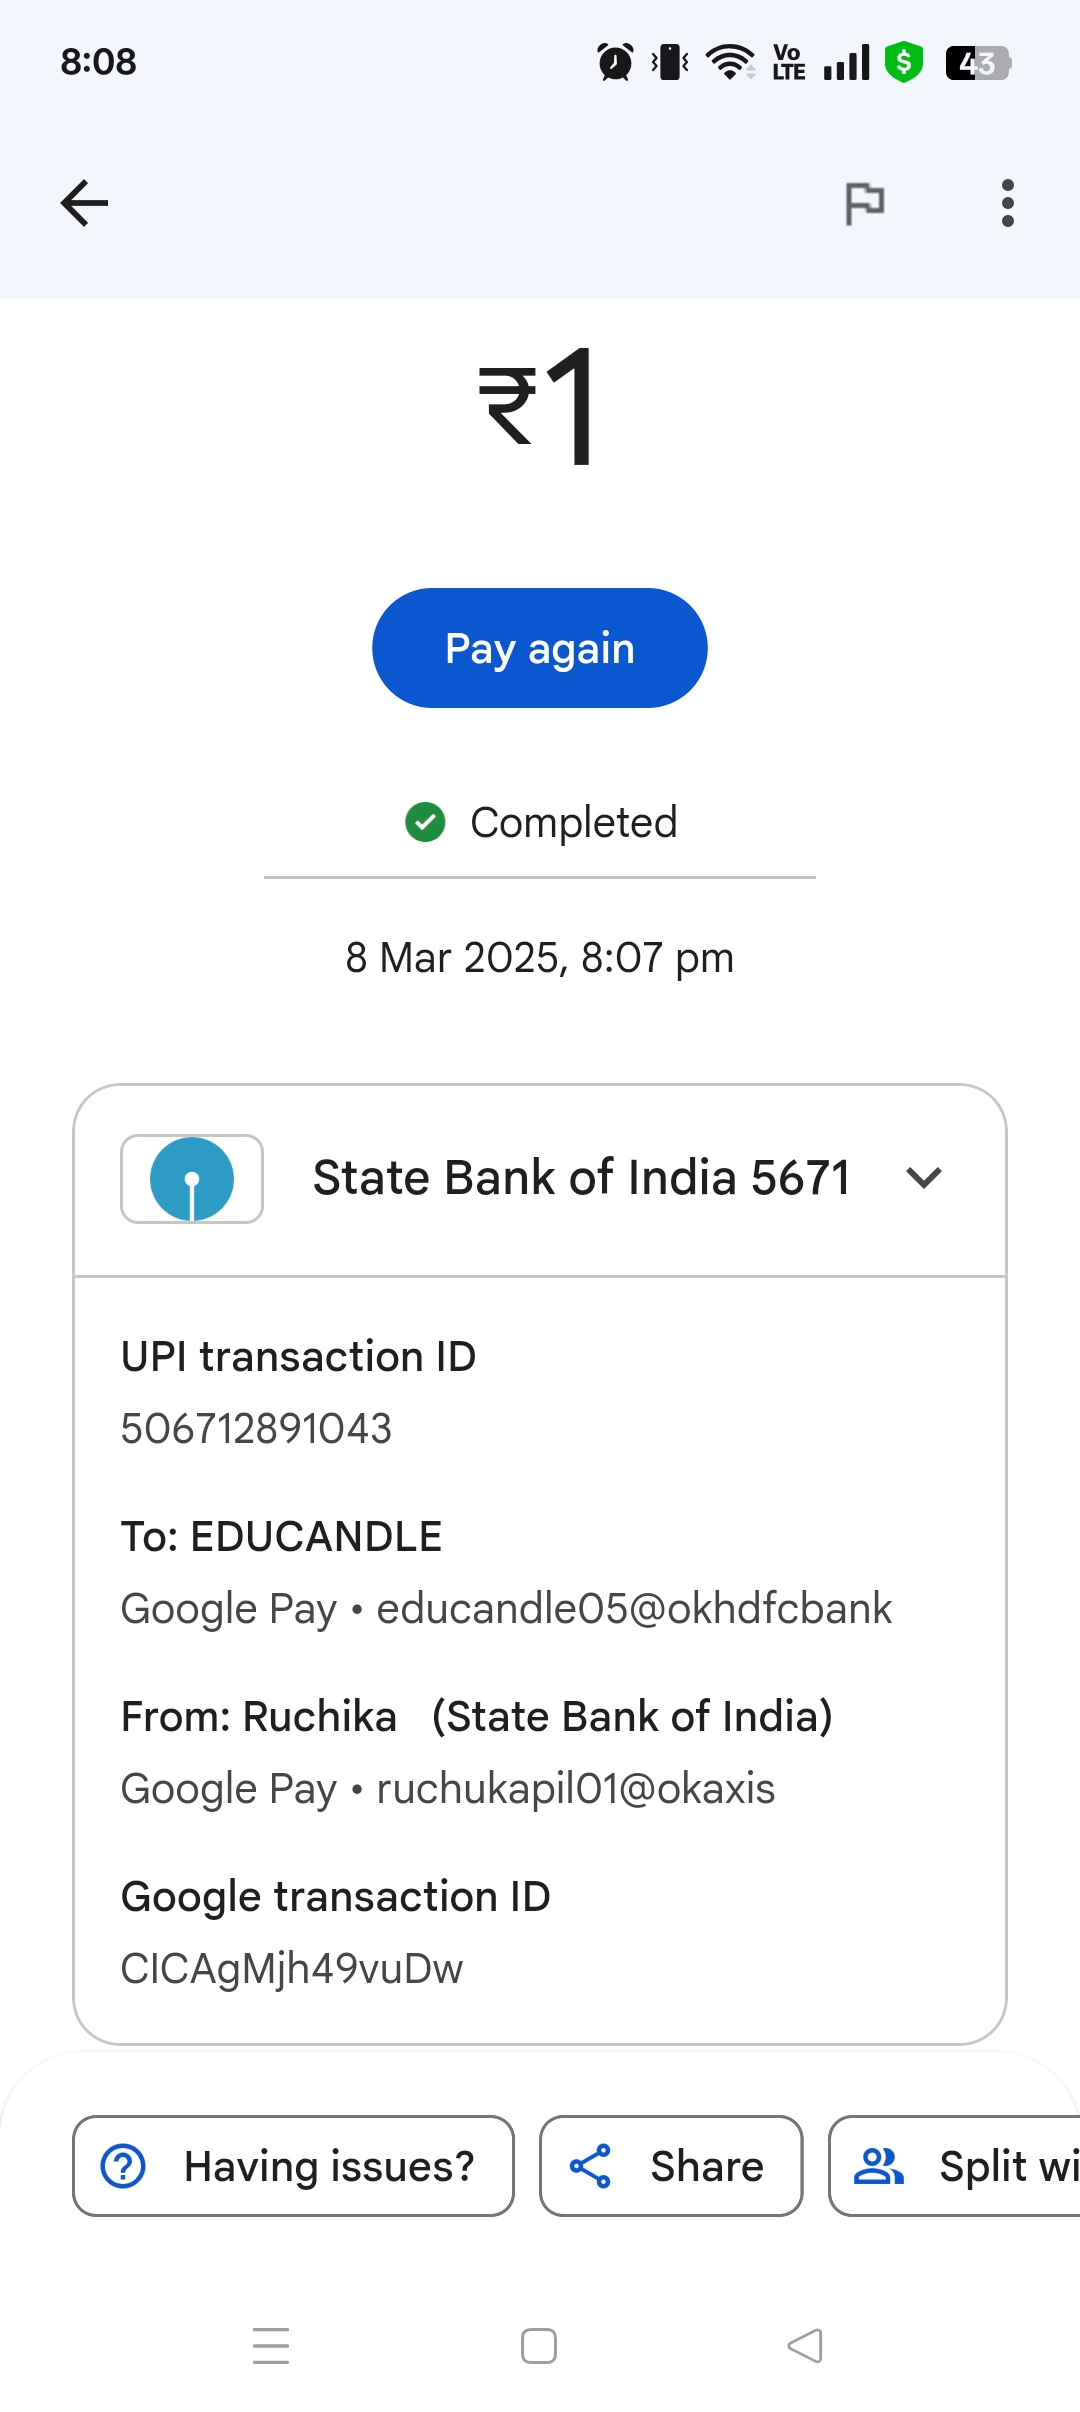The height and width of the screenshot is (2412, 1080).
Task: Tap the share network icon
Action: click(x=590, y=2166)
